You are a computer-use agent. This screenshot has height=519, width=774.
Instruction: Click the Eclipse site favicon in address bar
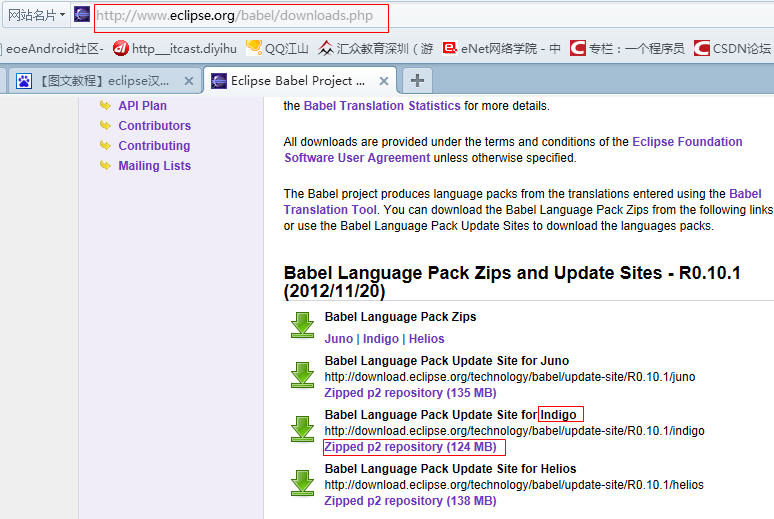point(82,15)
